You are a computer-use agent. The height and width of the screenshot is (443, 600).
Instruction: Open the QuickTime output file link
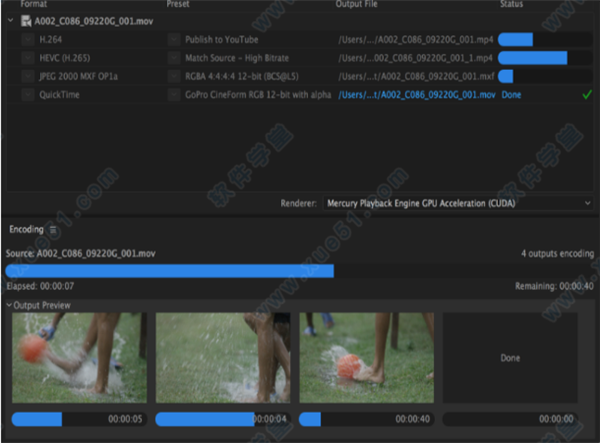[416, 94]
